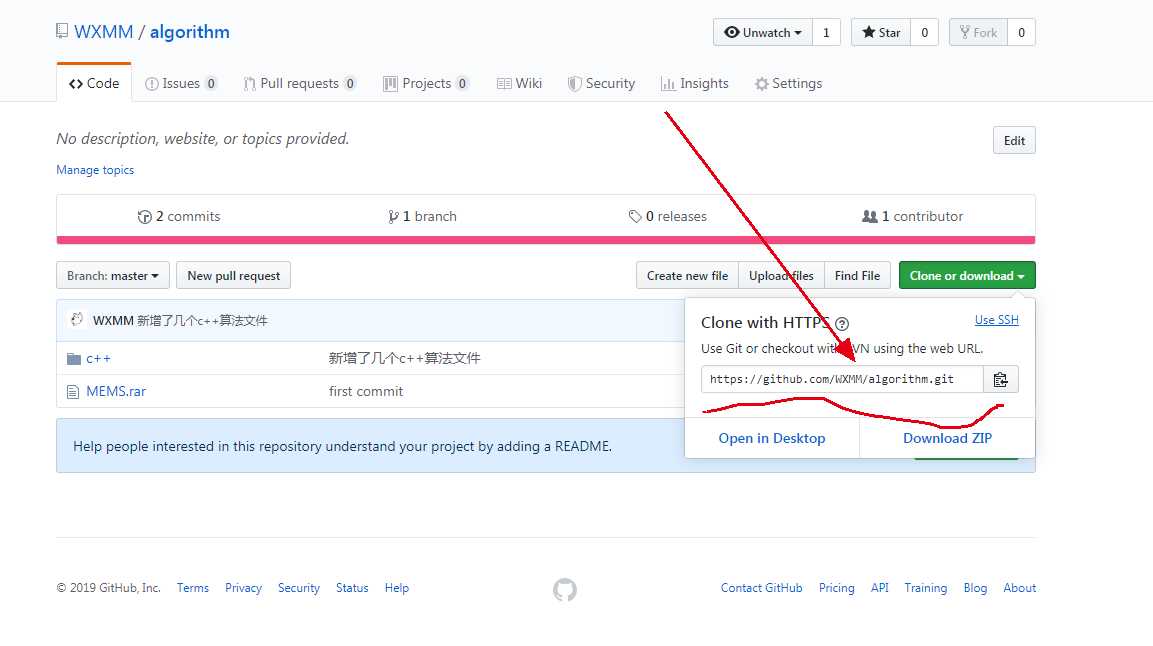Switch to Use SSH
Viewport: 1153px width, 646px height.
pyautogui.click(x=996, y=320)
